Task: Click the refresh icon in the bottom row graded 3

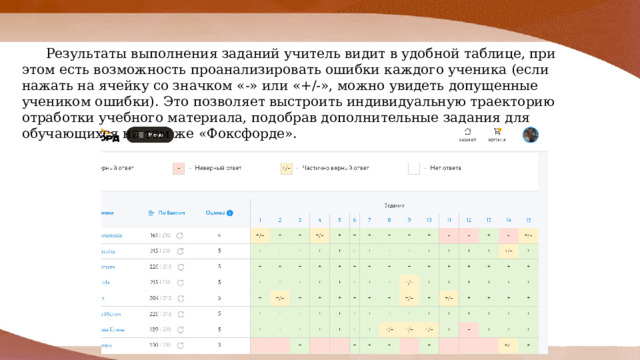Action: click(180, 345)
